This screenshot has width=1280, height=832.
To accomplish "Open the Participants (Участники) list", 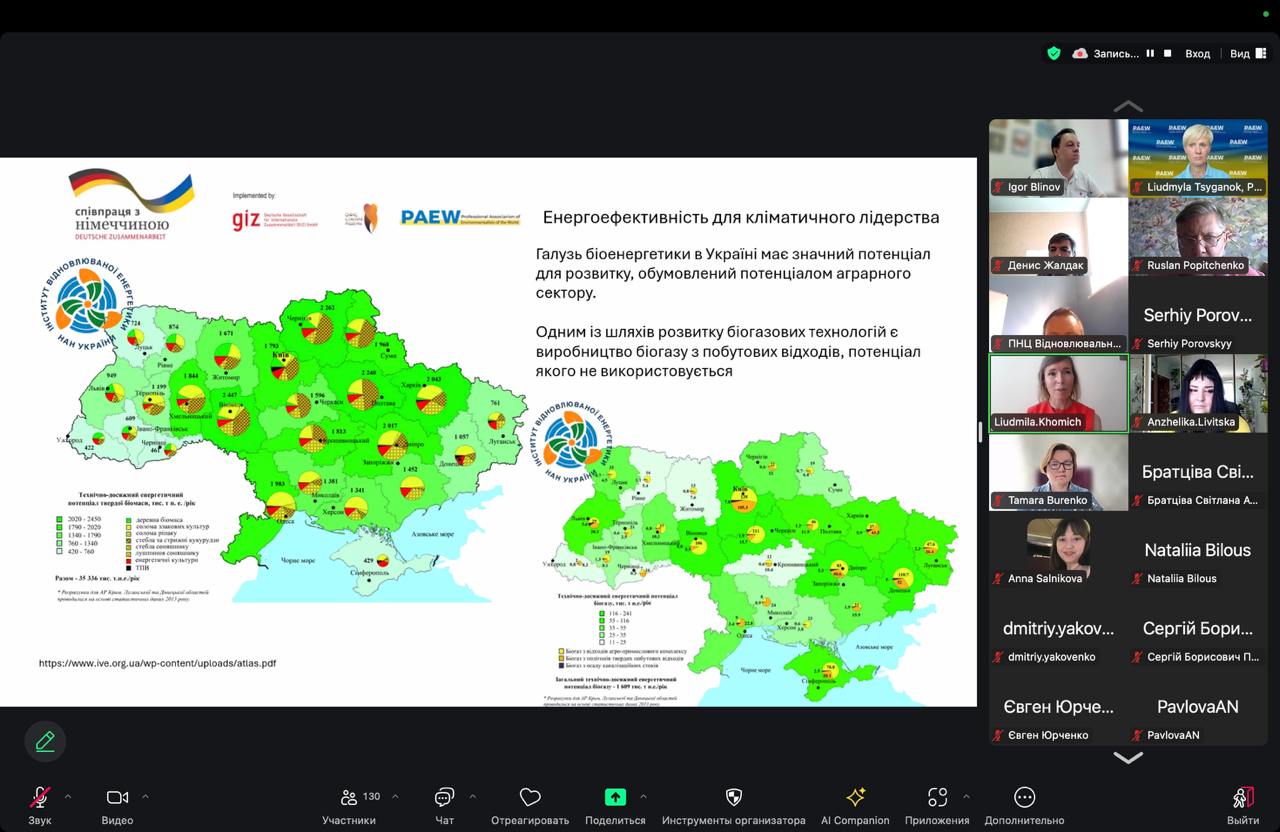I will [x=349, y=798].
